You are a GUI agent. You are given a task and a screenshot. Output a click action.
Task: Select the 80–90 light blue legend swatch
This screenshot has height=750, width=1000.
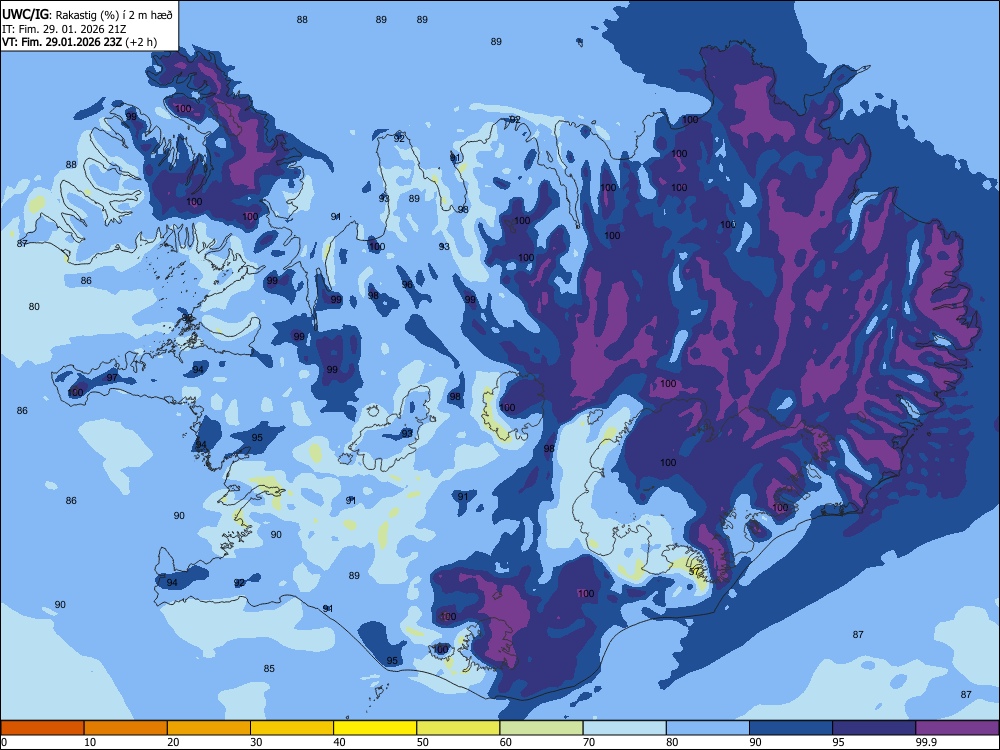(708, 728)
